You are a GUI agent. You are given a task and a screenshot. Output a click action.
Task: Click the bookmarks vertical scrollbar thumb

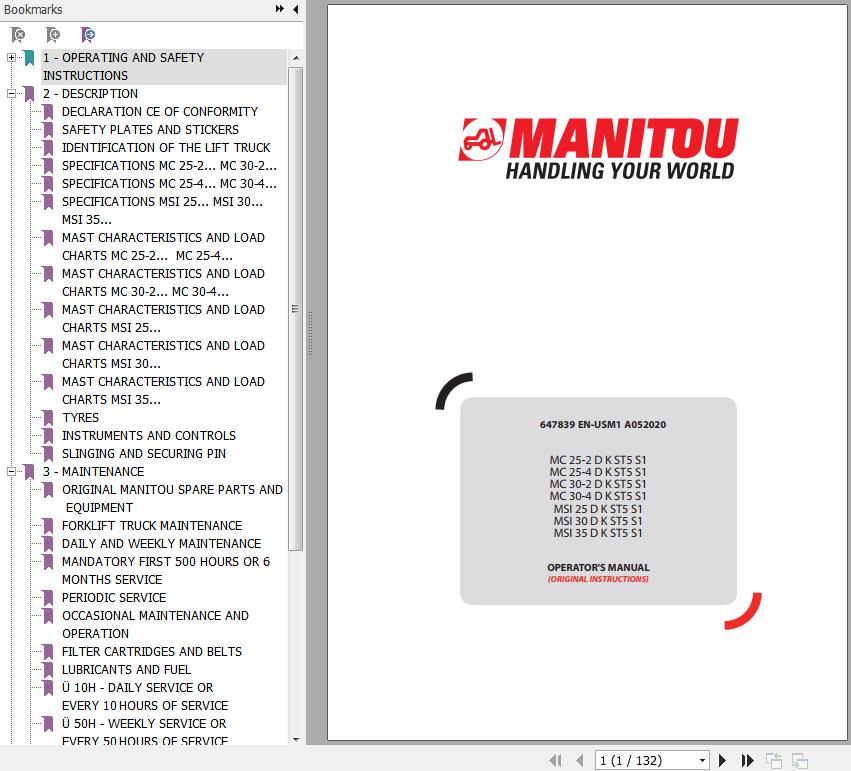296,309
